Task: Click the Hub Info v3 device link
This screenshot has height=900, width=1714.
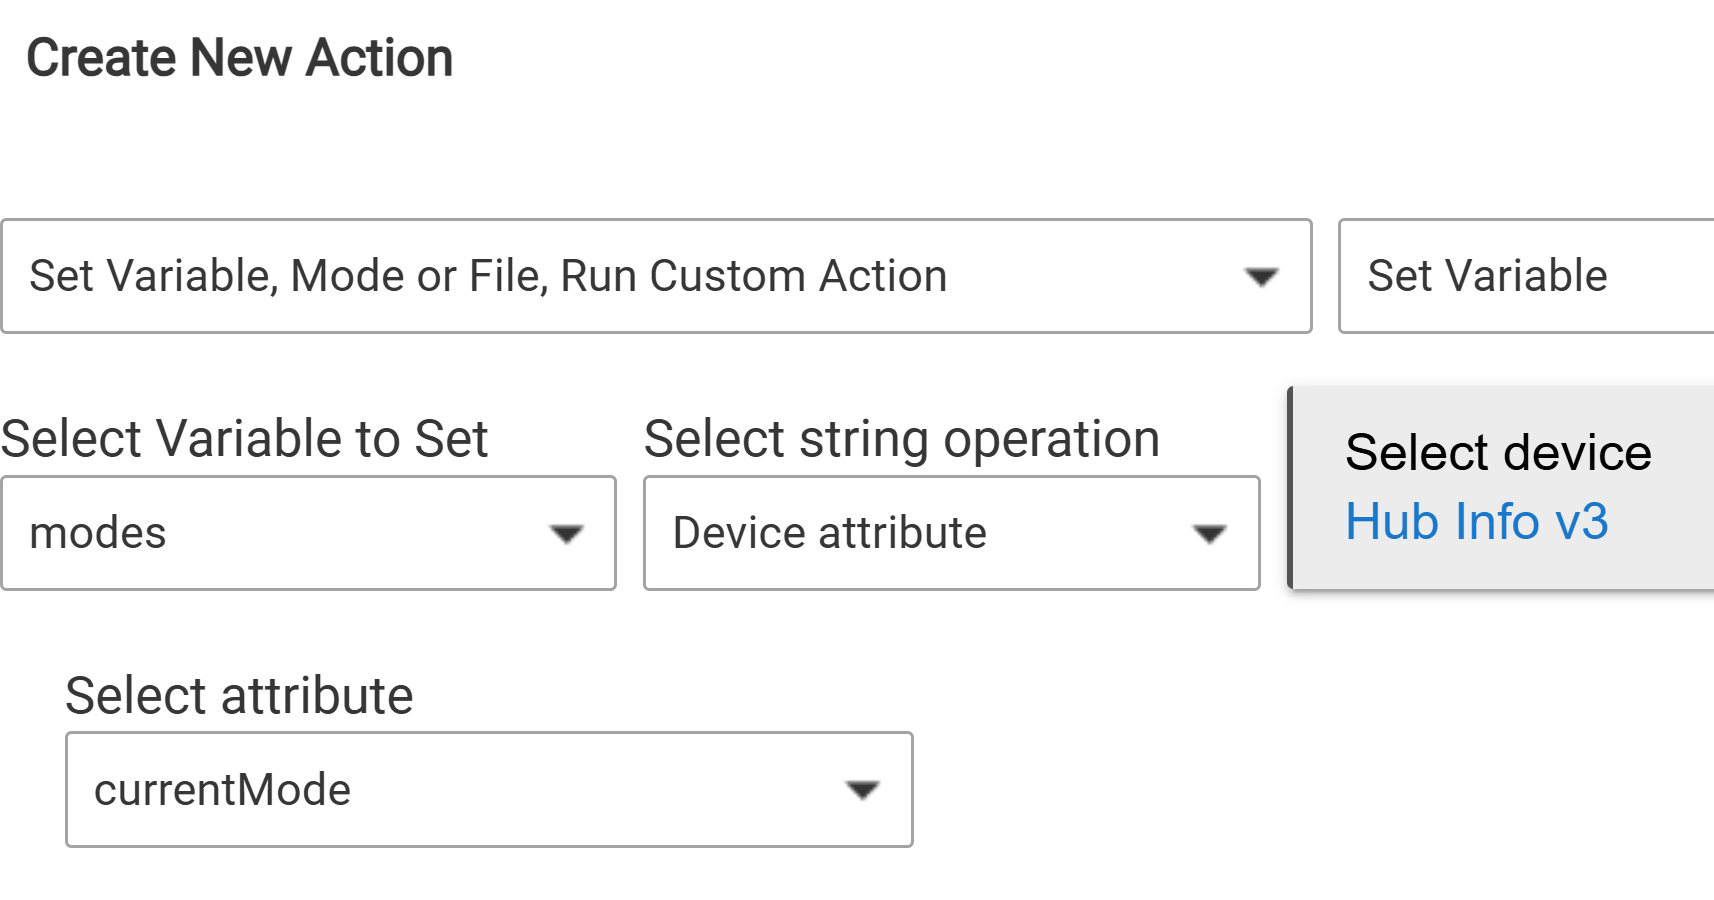Action: coord(1476,522)
